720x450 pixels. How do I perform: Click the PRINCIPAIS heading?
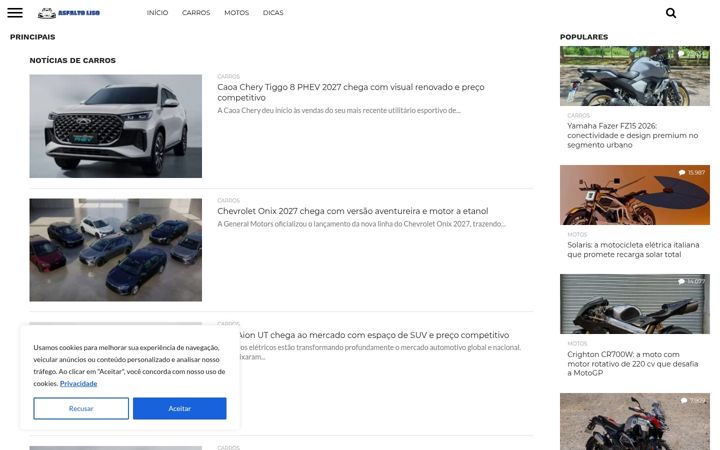(33, 37)
